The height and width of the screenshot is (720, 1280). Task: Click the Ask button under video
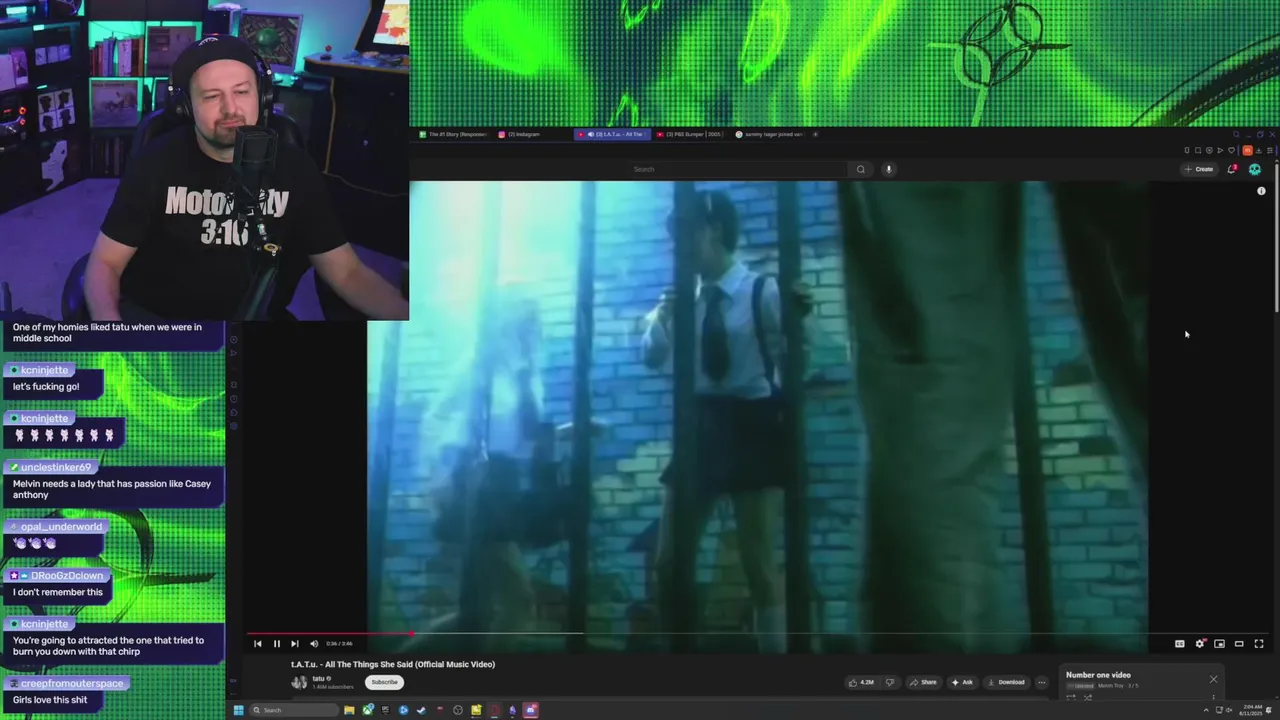pos(962,682)
